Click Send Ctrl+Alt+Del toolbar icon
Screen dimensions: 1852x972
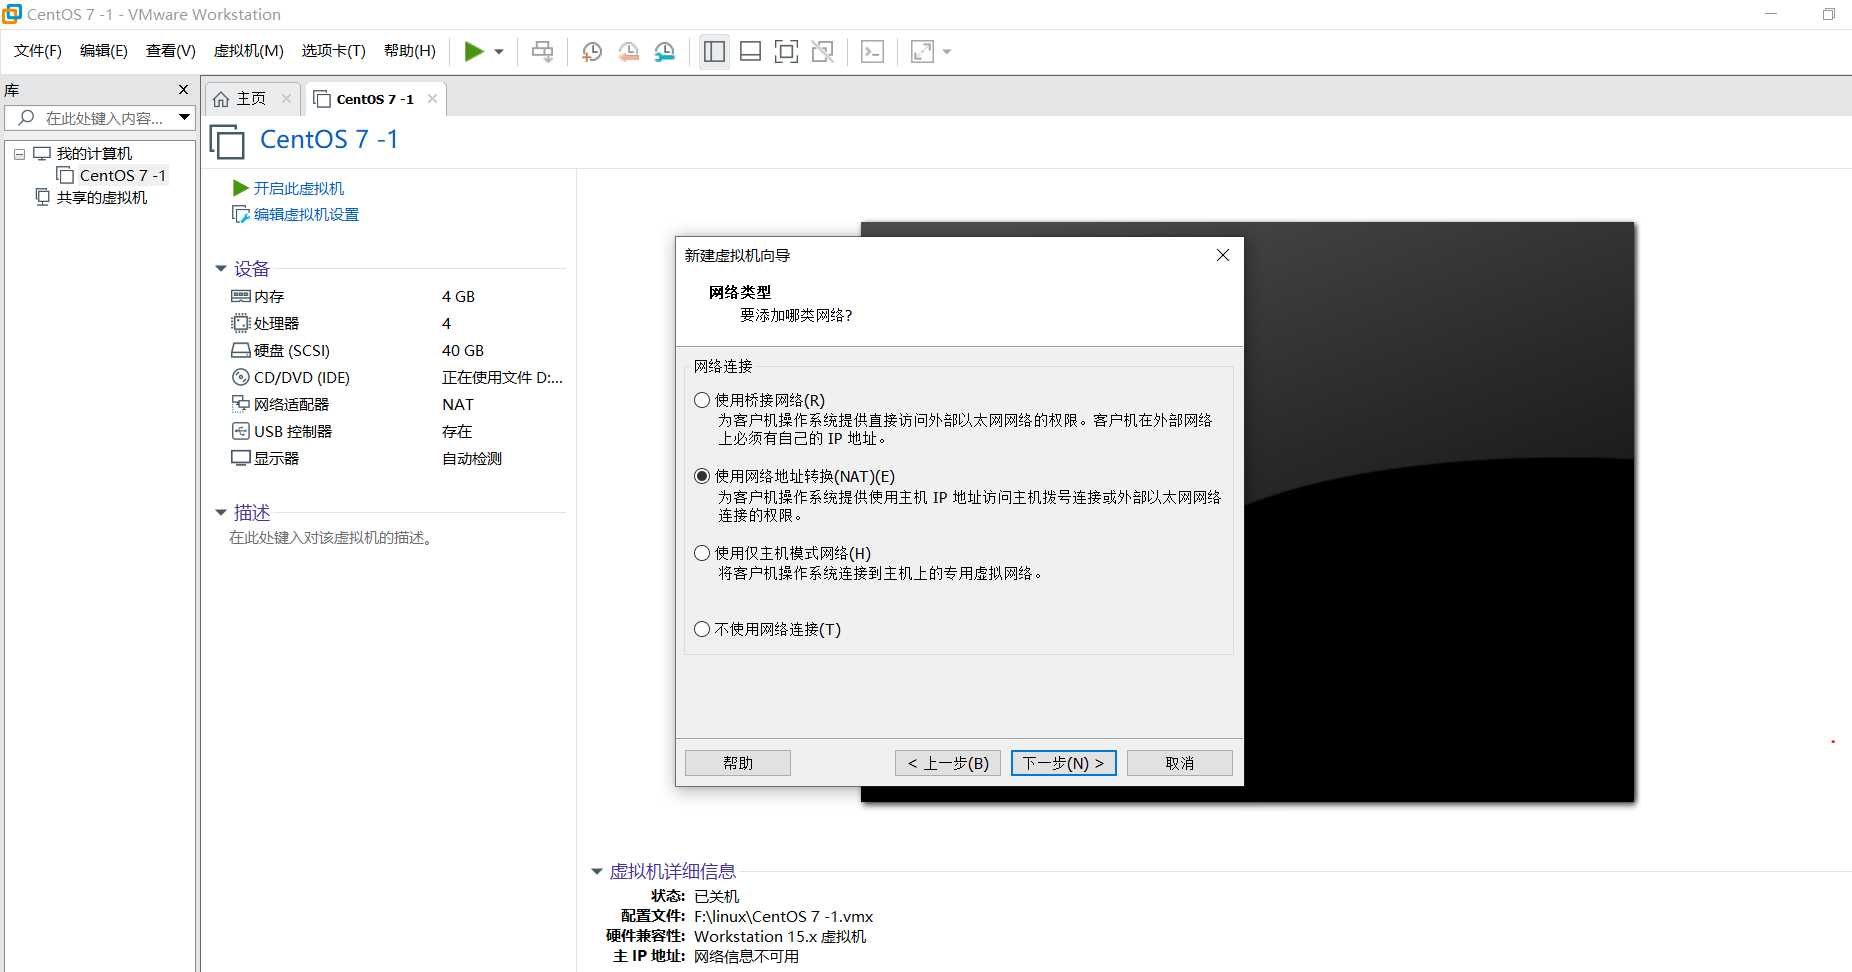tap(542, 52)
